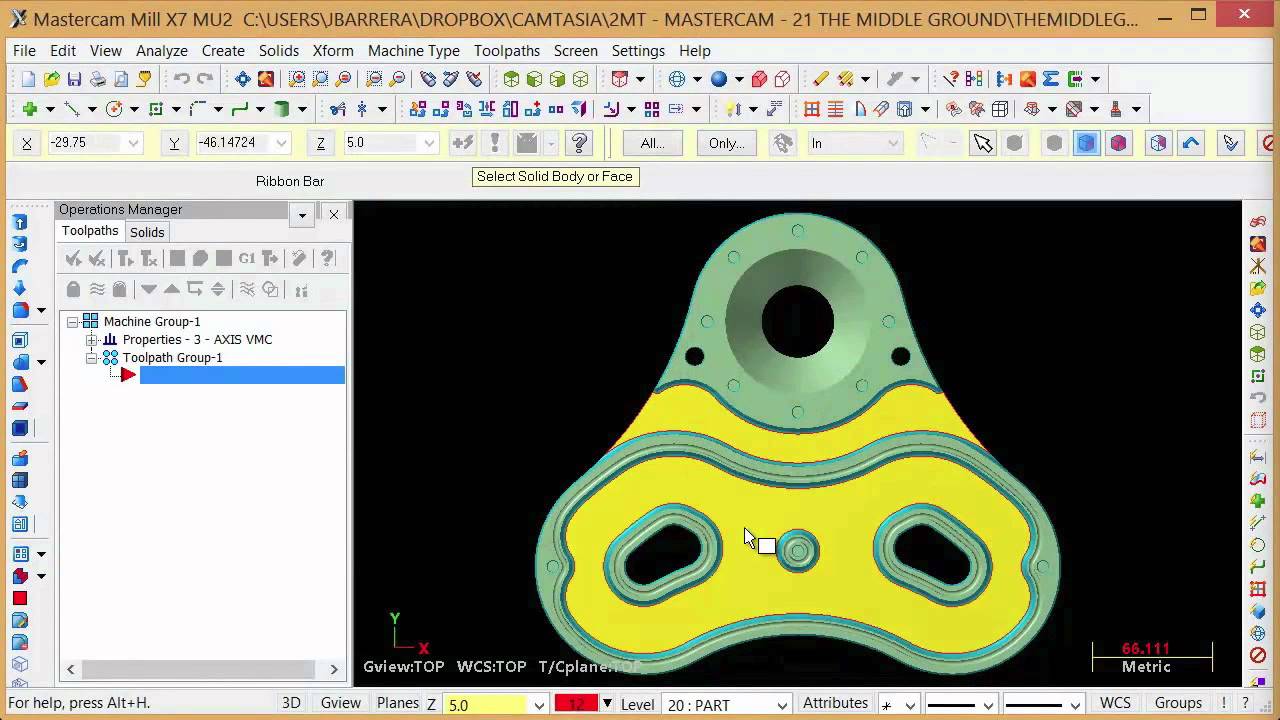The height and width of the screenshot is (720, 1280).
Task: Close the Operations Manager panel
Action: (334, 214)
